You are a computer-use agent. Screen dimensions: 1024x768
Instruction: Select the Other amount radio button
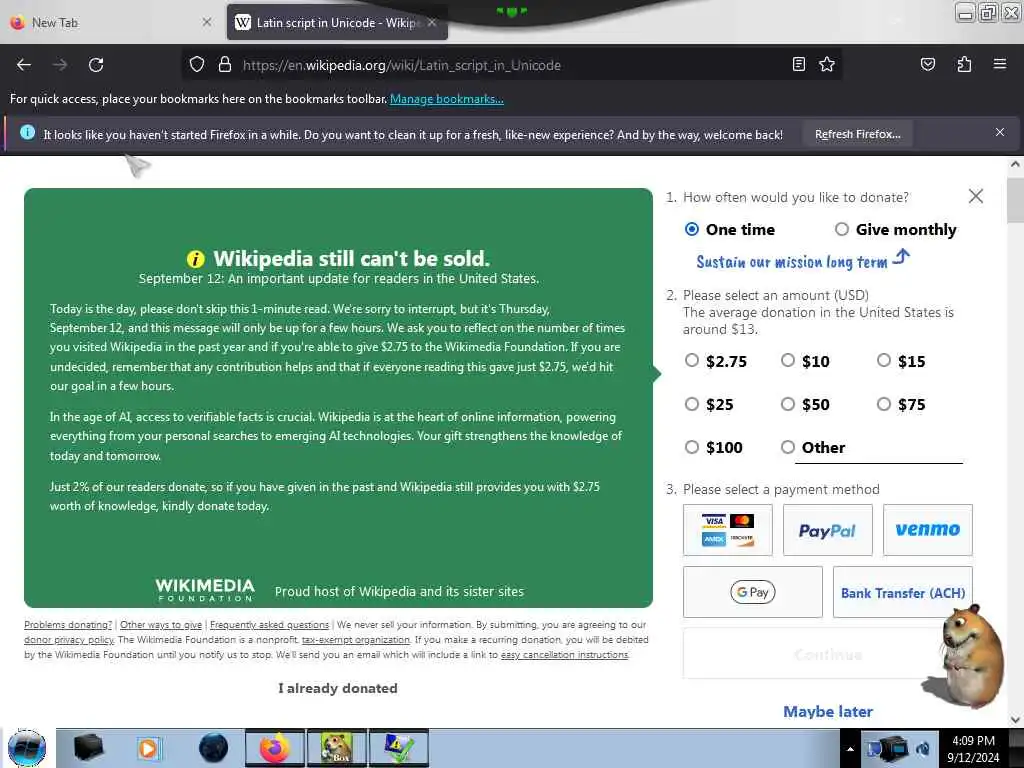pos(788,447)
